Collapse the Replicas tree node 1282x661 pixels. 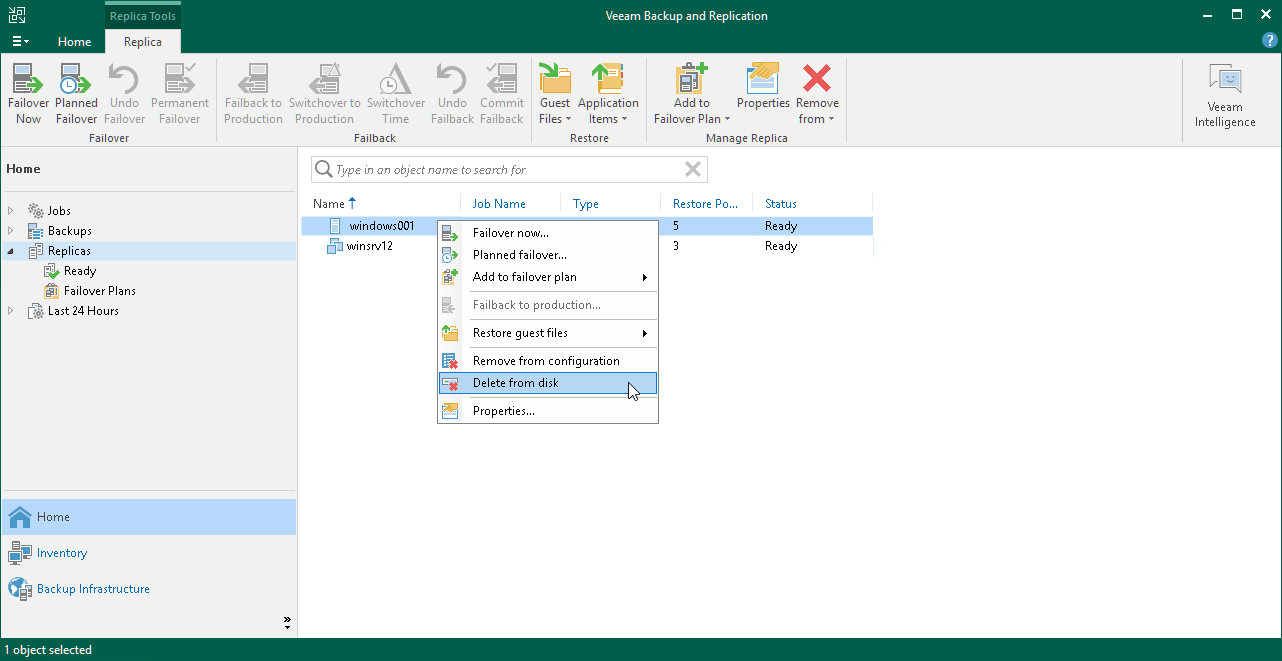(11, 251)
